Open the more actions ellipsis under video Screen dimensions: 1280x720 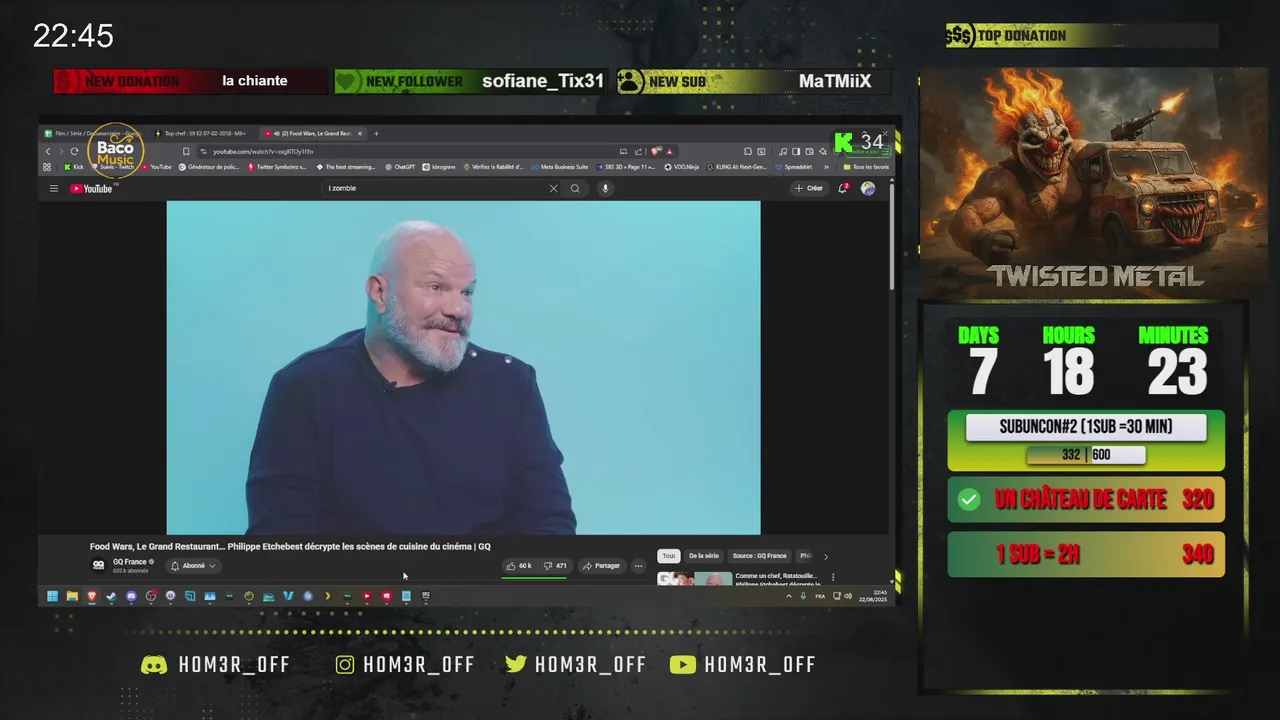click(638, 566)
